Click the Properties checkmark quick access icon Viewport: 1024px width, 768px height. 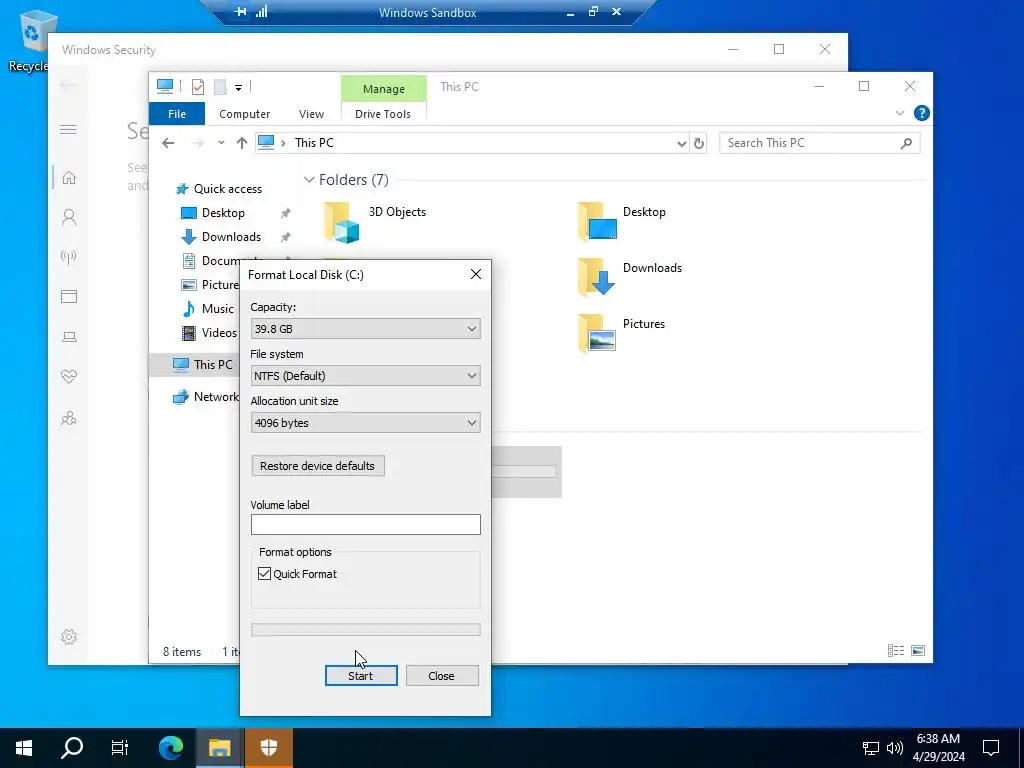[197, 87]
